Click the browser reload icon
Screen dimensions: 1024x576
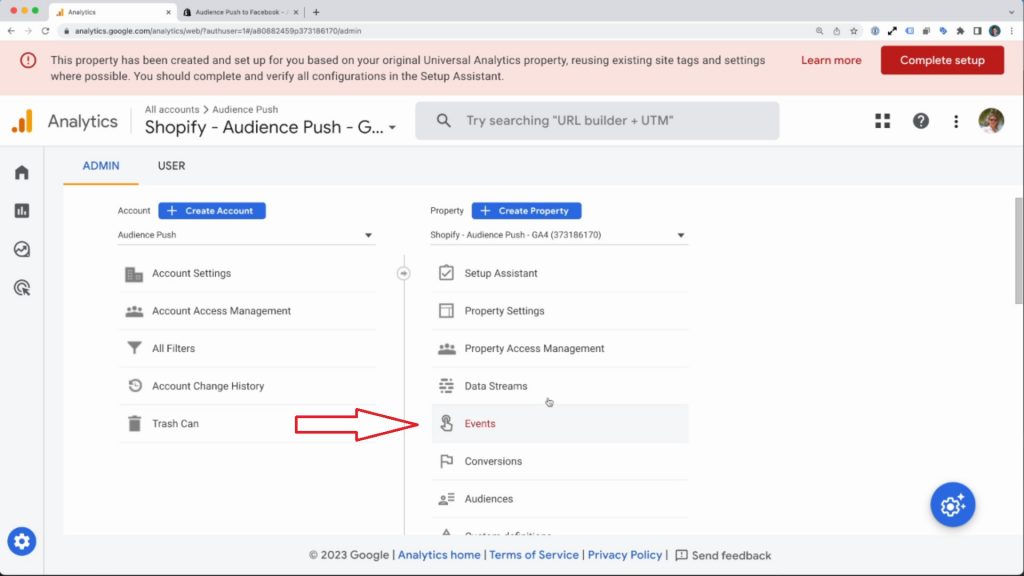click(45, 31)
